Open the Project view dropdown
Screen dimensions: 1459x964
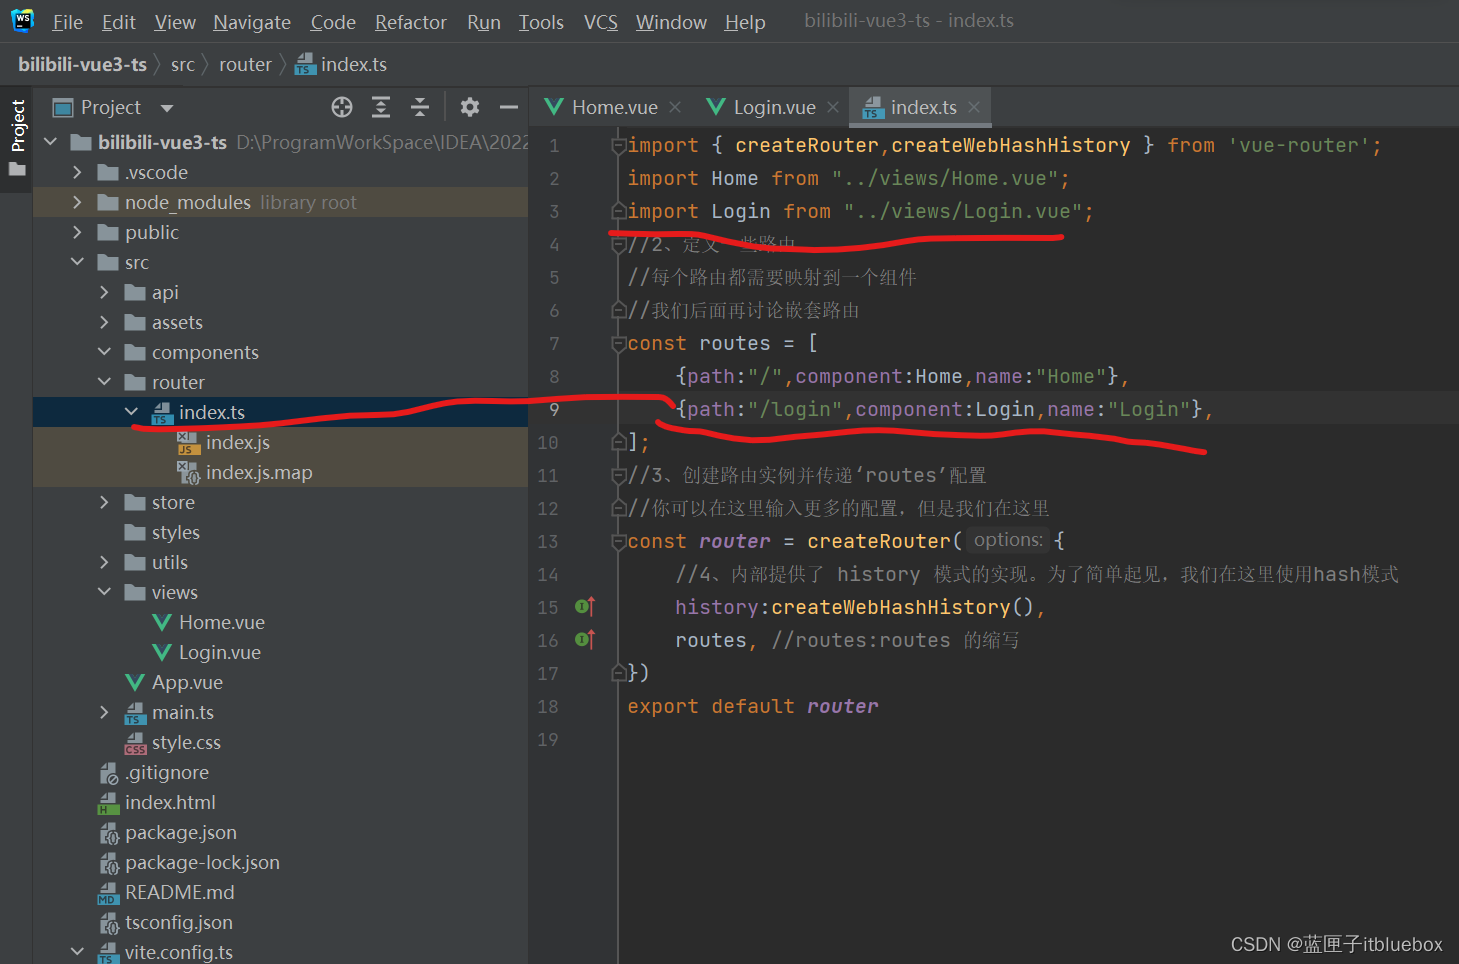[x=167, y=108]
